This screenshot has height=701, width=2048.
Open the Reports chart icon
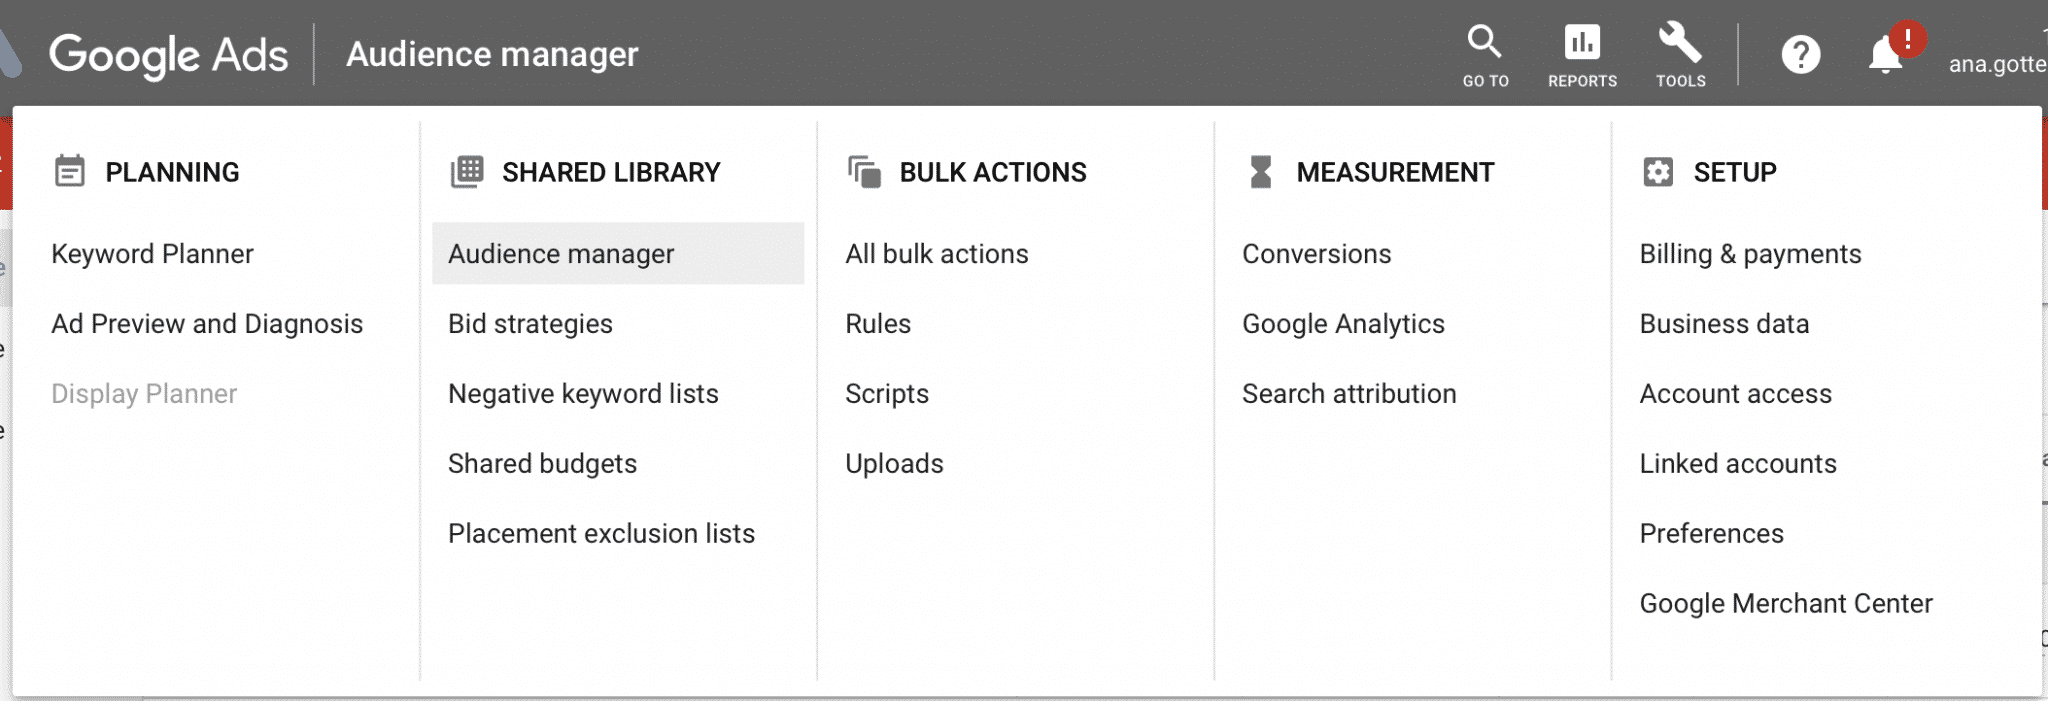coord(1582,42)
